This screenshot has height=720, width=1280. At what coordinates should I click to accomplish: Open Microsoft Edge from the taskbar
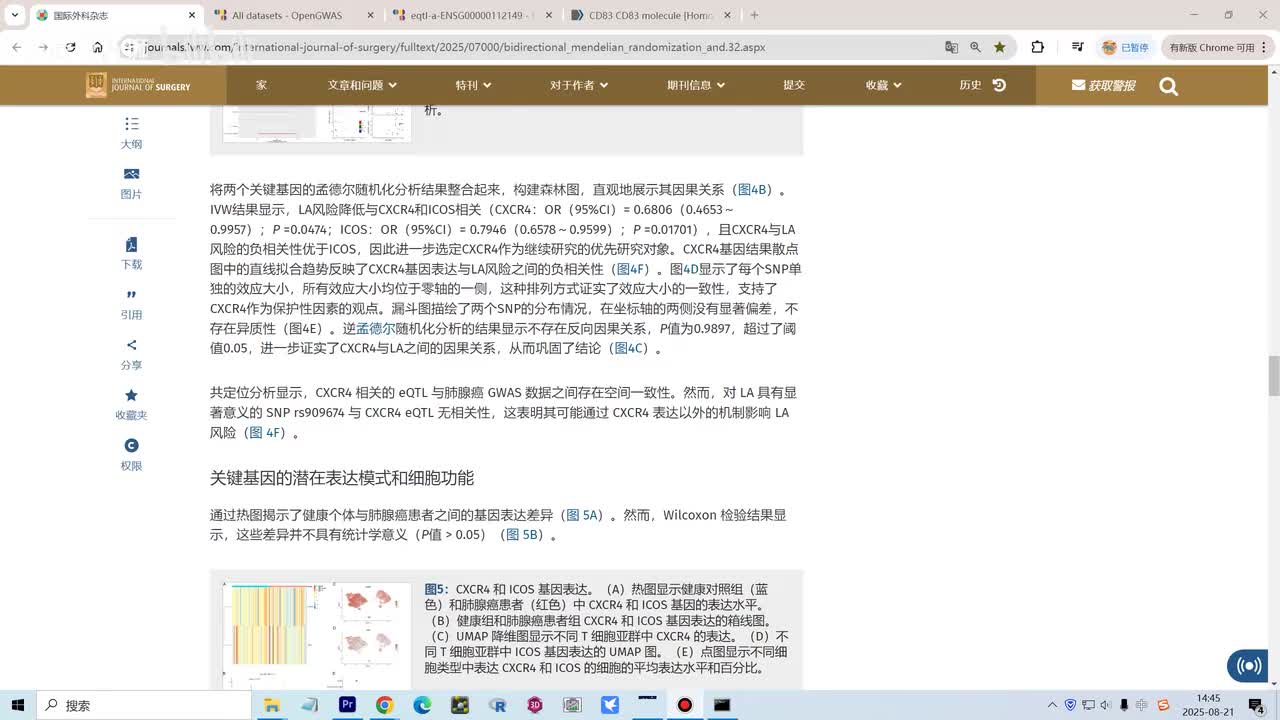click(x=422, y=705)
